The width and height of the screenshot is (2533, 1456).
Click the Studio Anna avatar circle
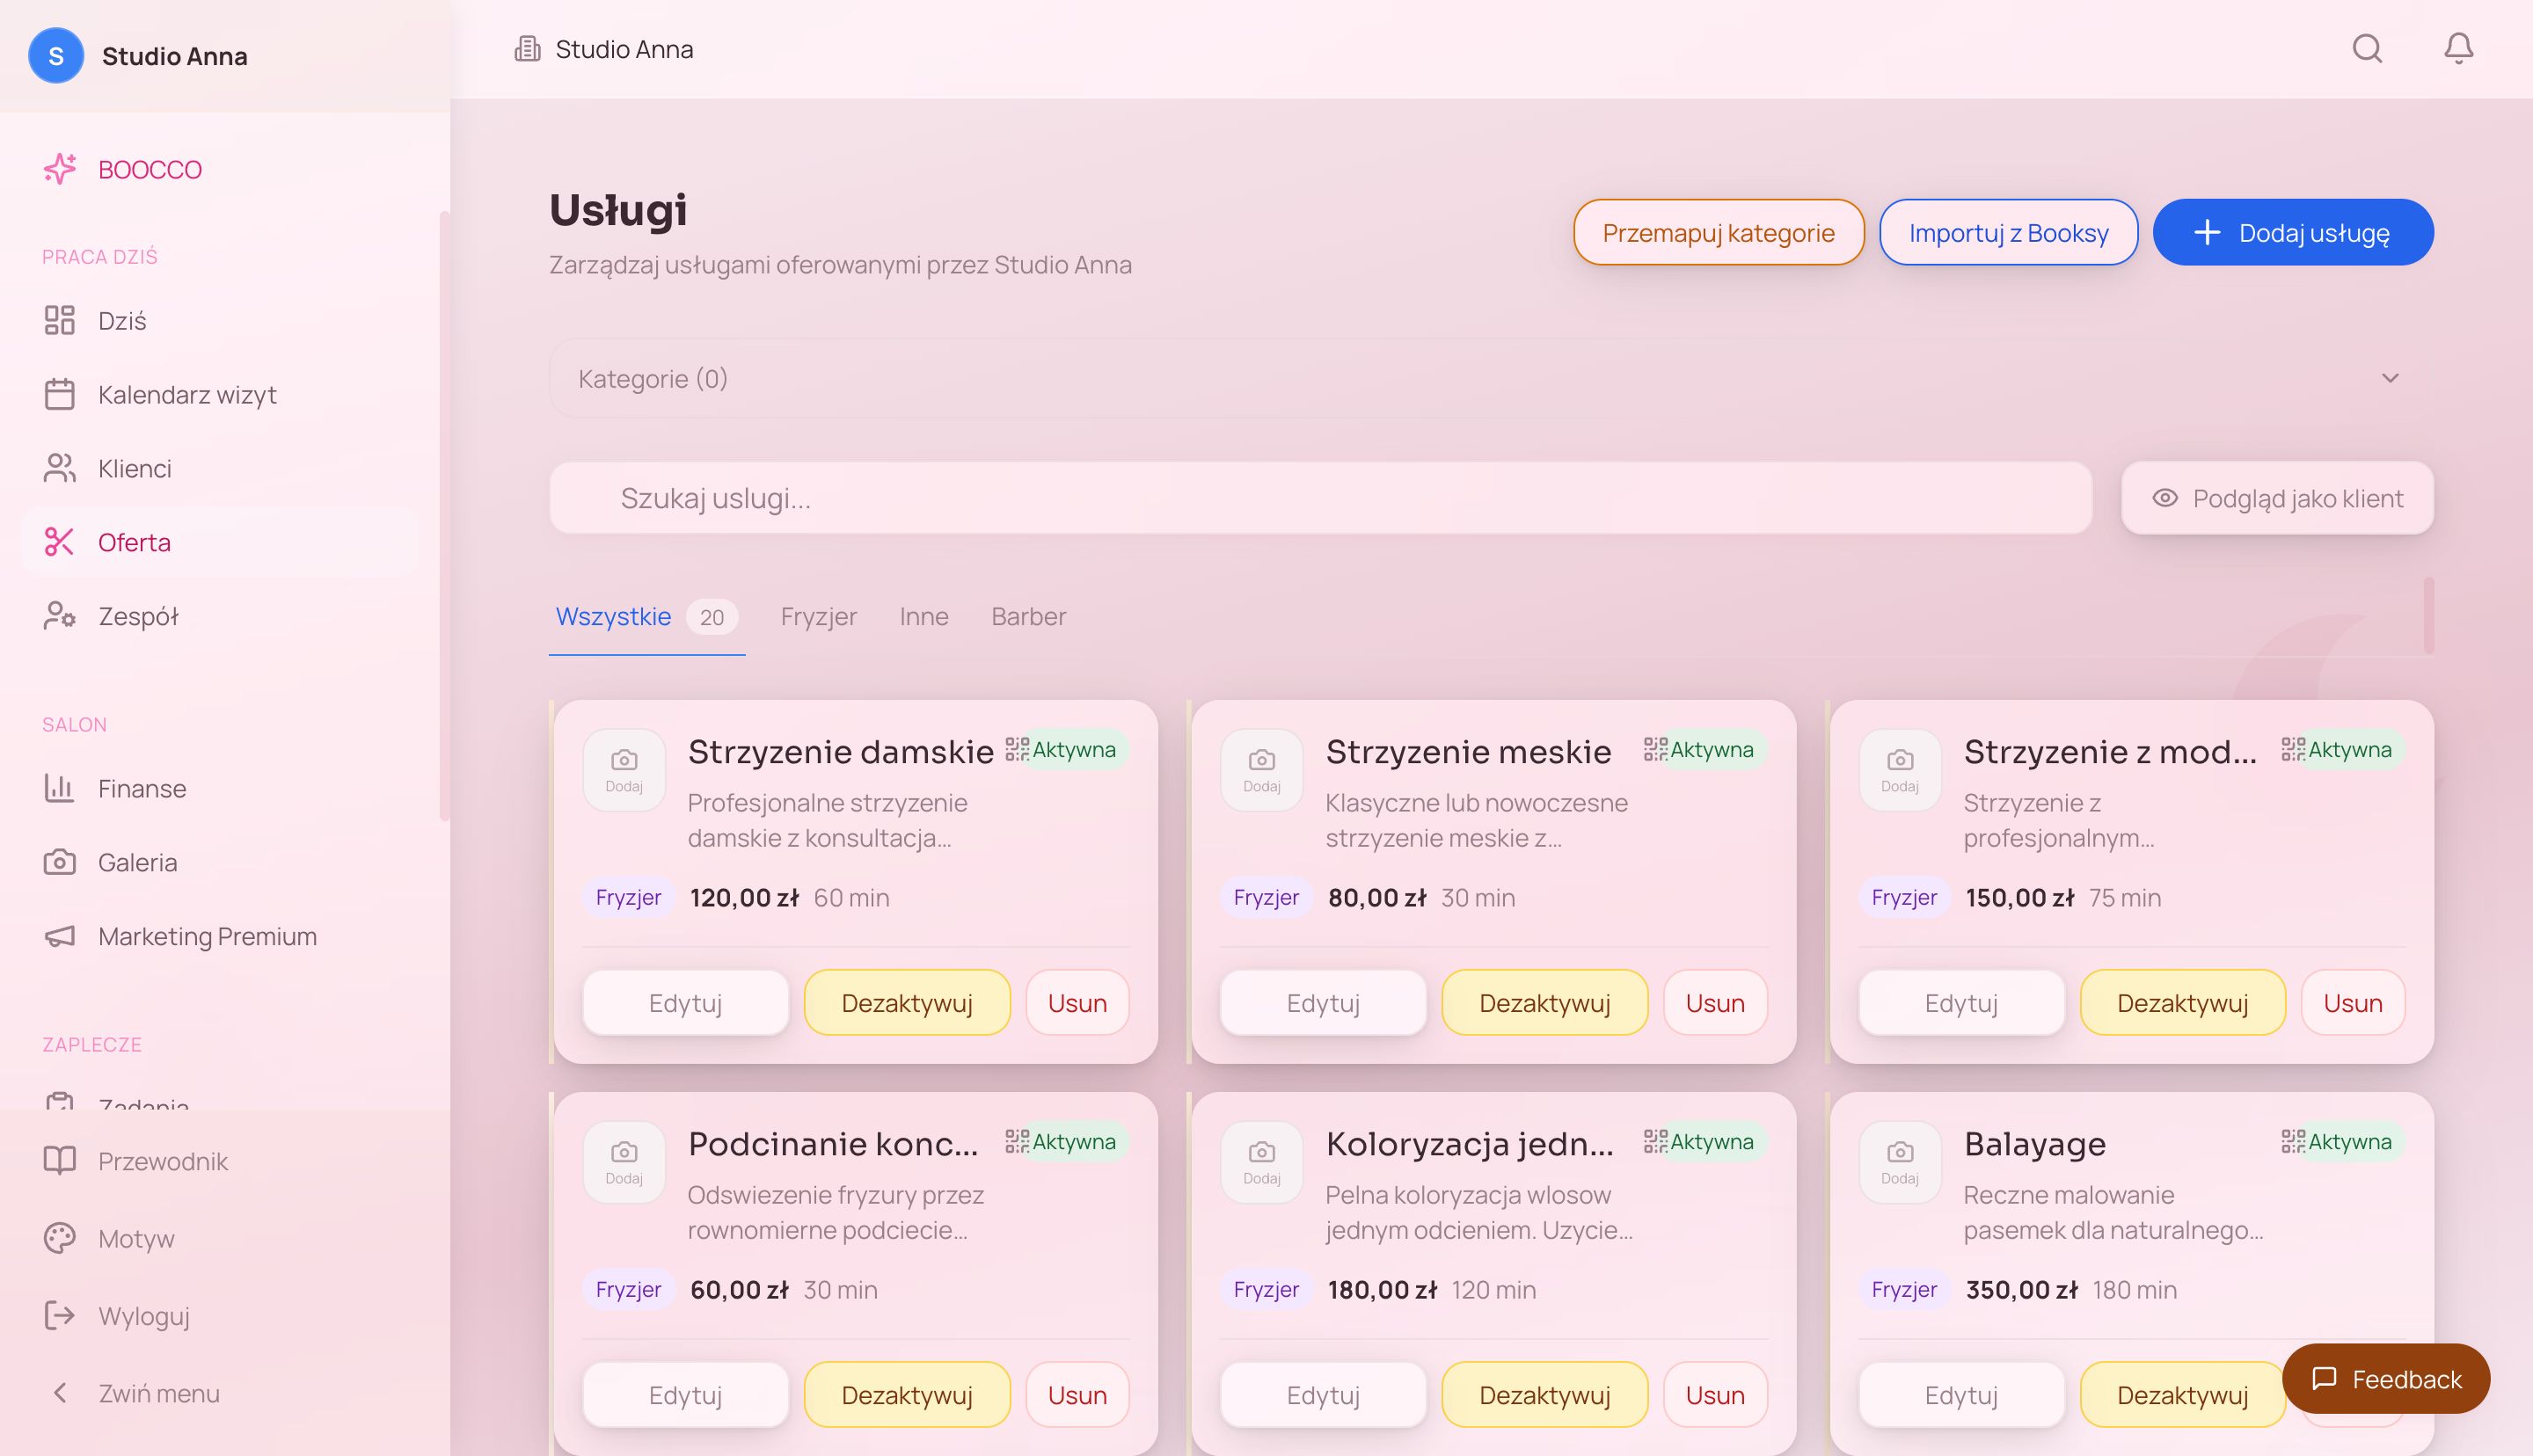[x=56, y=56]
